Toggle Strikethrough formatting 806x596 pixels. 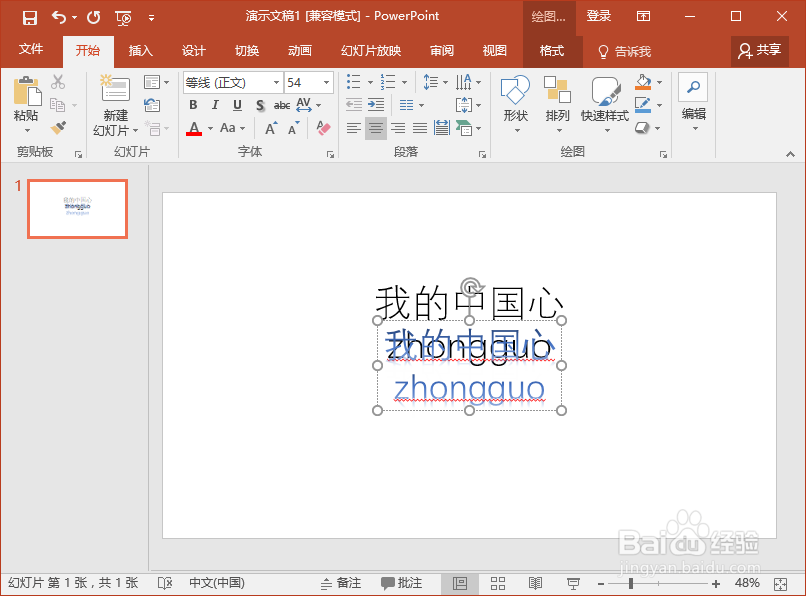pyautogui.click(x=282, y=105)
